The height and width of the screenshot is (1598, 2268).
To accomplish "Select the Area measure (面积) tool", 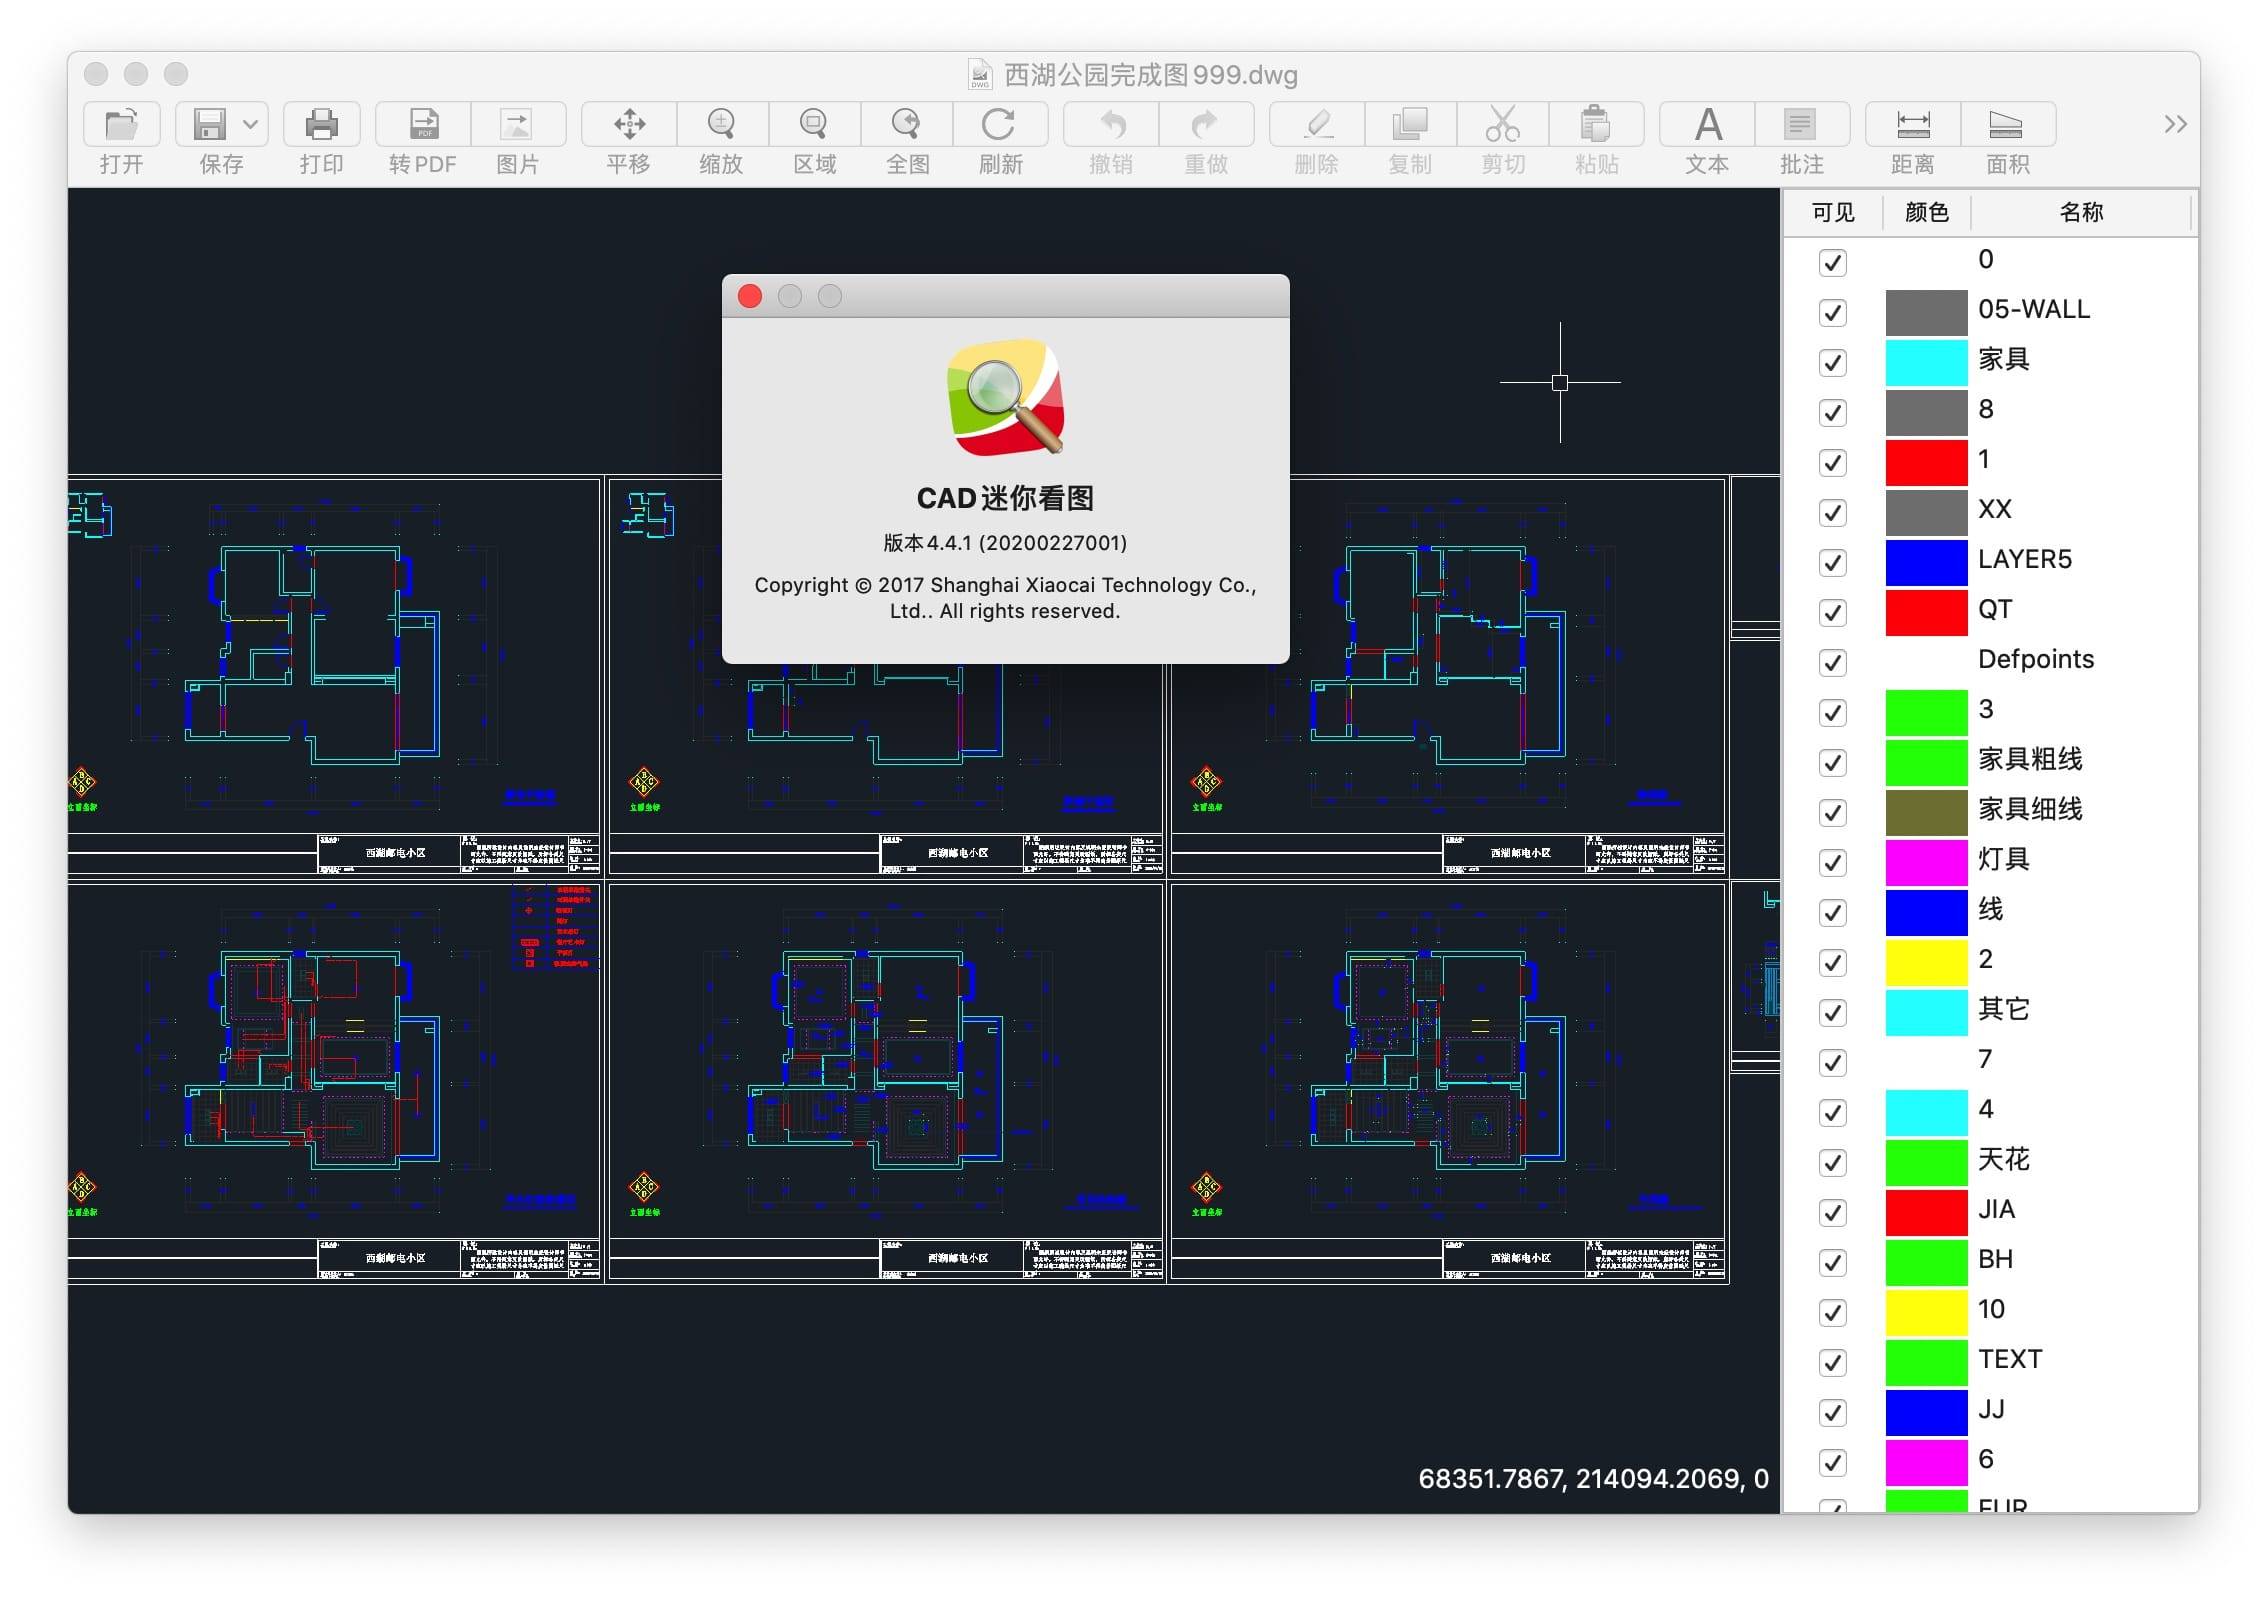I will click(2006, 125).
